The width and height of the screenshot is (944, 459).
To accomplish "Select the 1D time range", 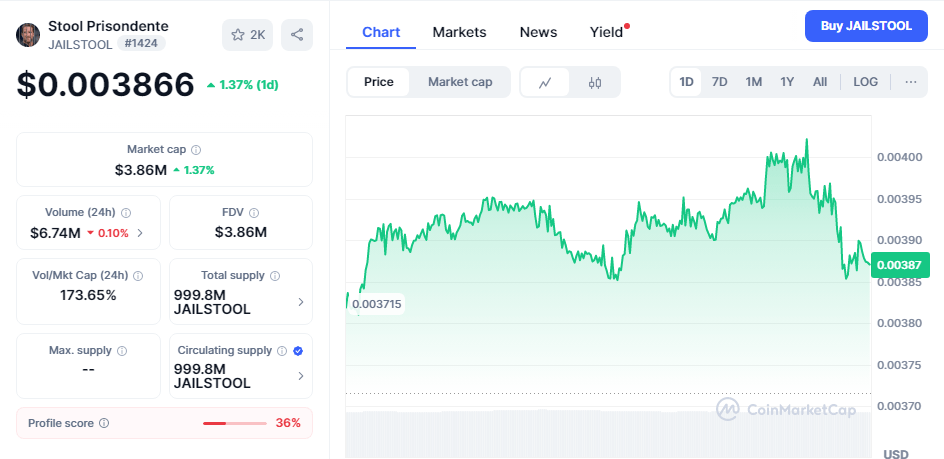I will [x=686, y=82].
